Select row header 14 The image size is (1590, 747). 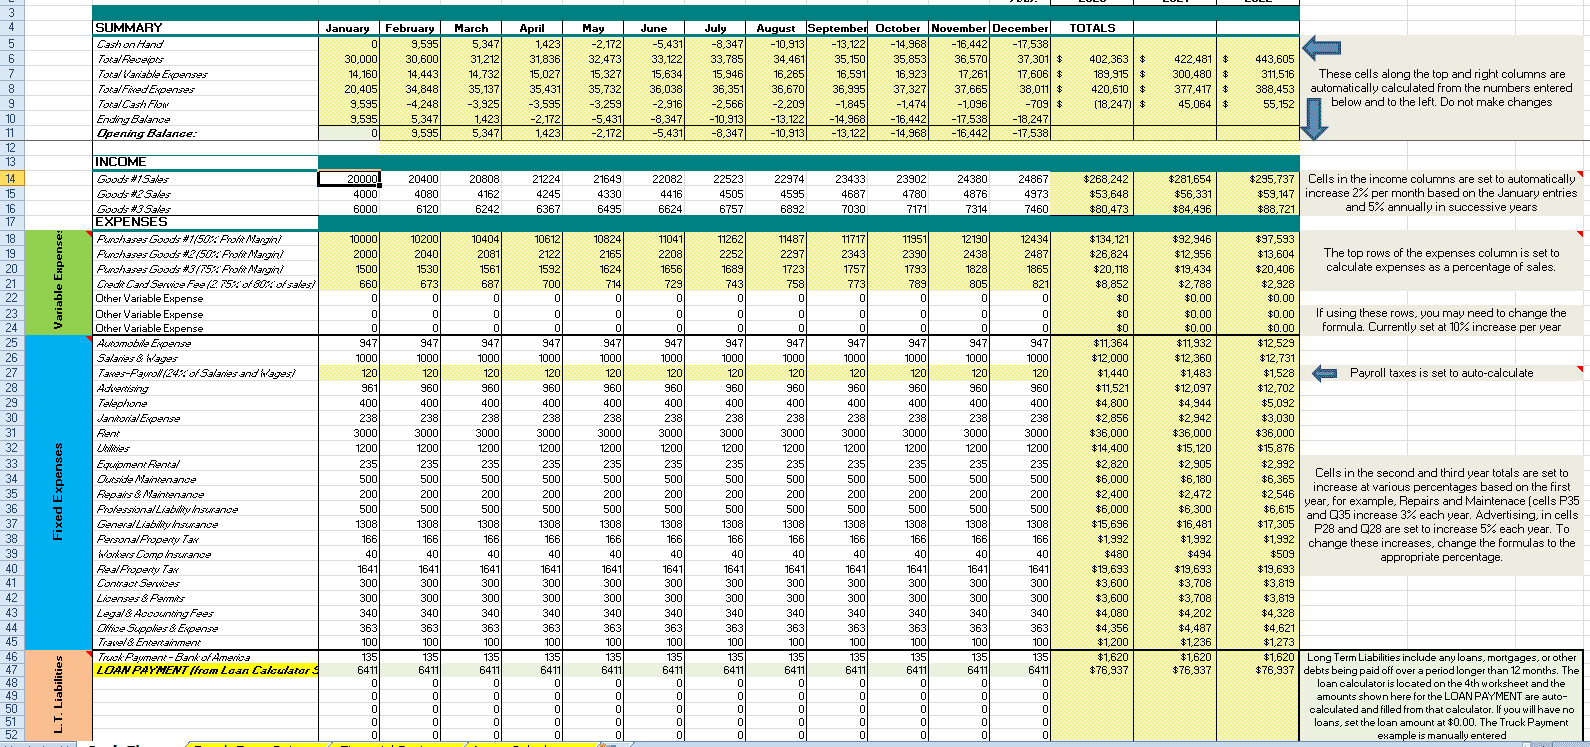[x=11, y=179]
